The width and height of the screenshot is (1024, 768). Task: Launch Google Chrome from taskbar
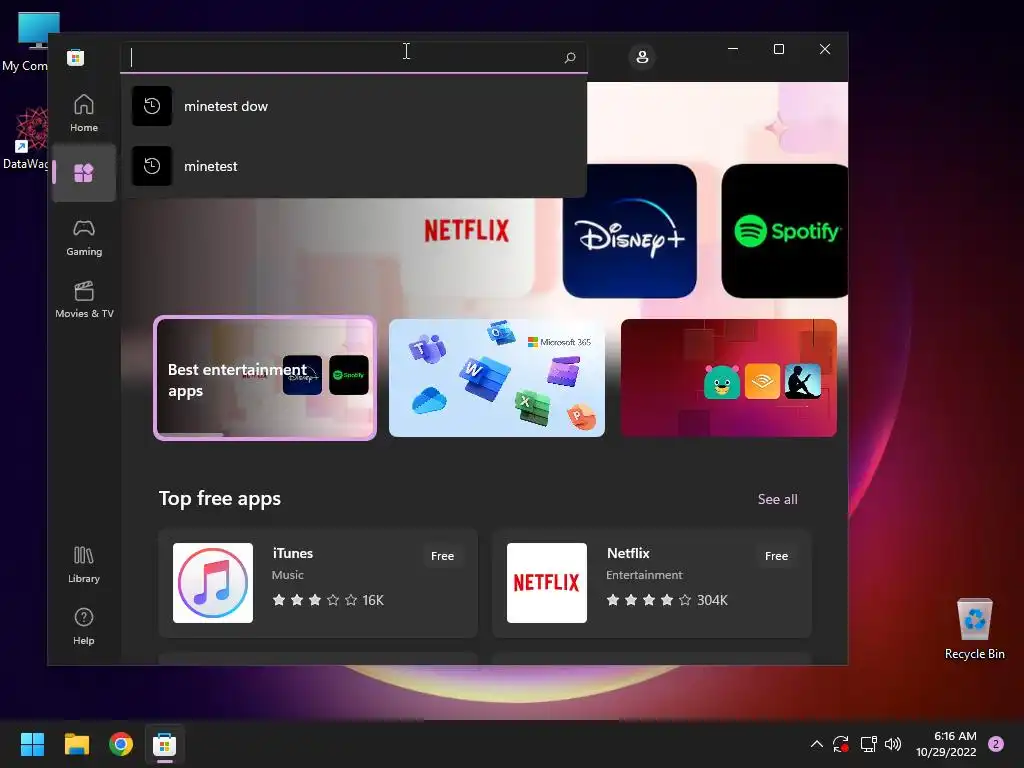point(121,744)
